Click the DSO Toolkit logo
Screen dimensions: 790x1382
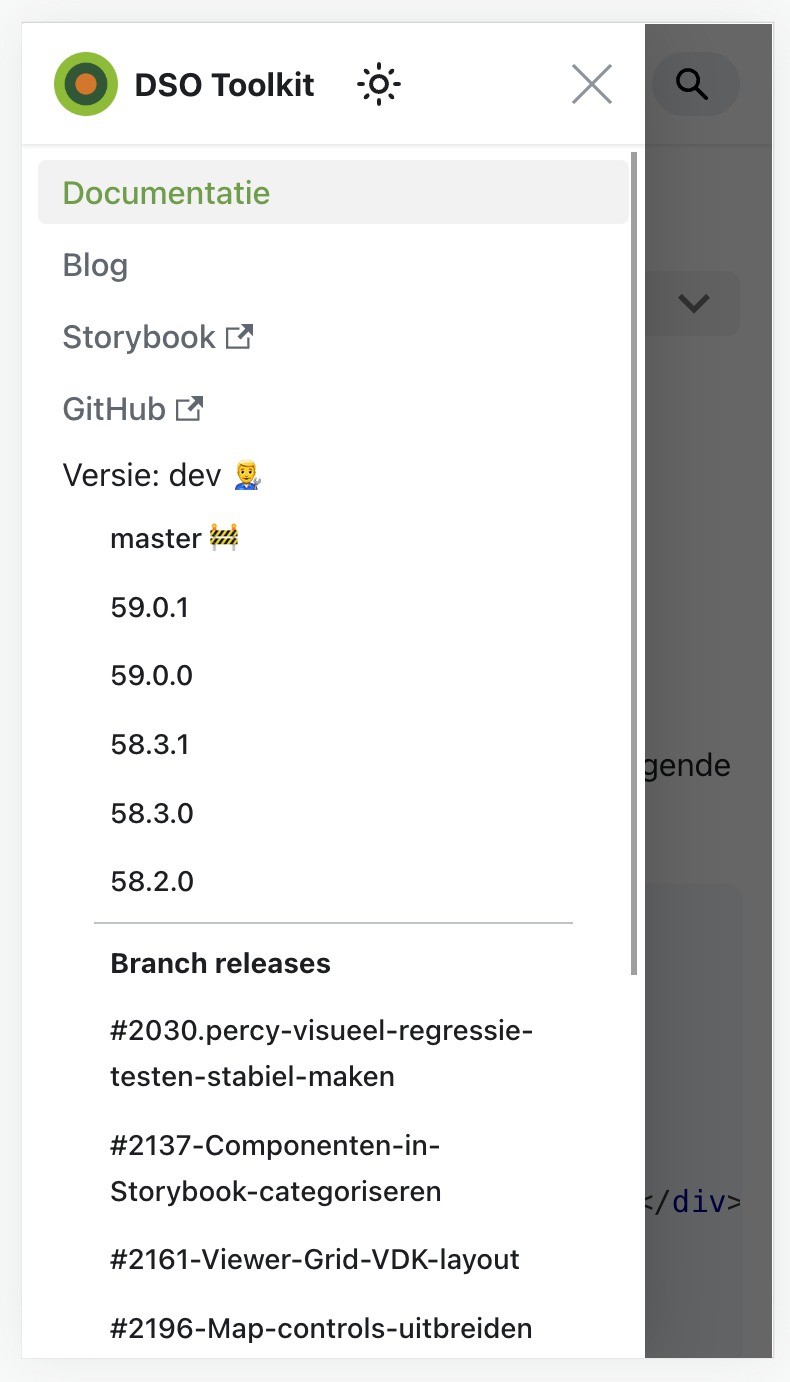pos(86,84)
